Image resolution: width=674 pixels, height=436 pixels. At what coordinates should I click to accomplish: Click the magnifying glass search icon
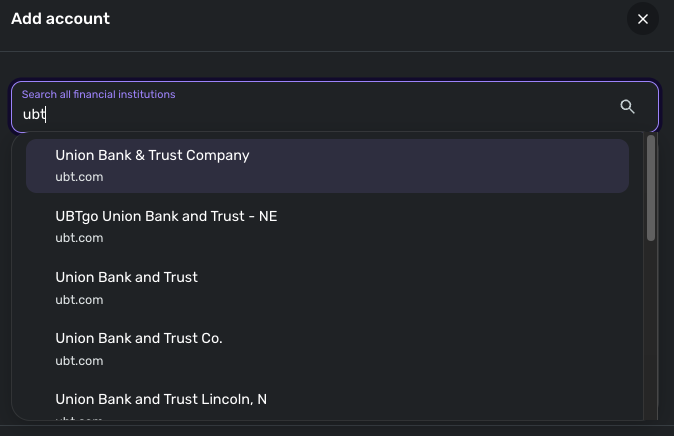click(x=627, y=106)
